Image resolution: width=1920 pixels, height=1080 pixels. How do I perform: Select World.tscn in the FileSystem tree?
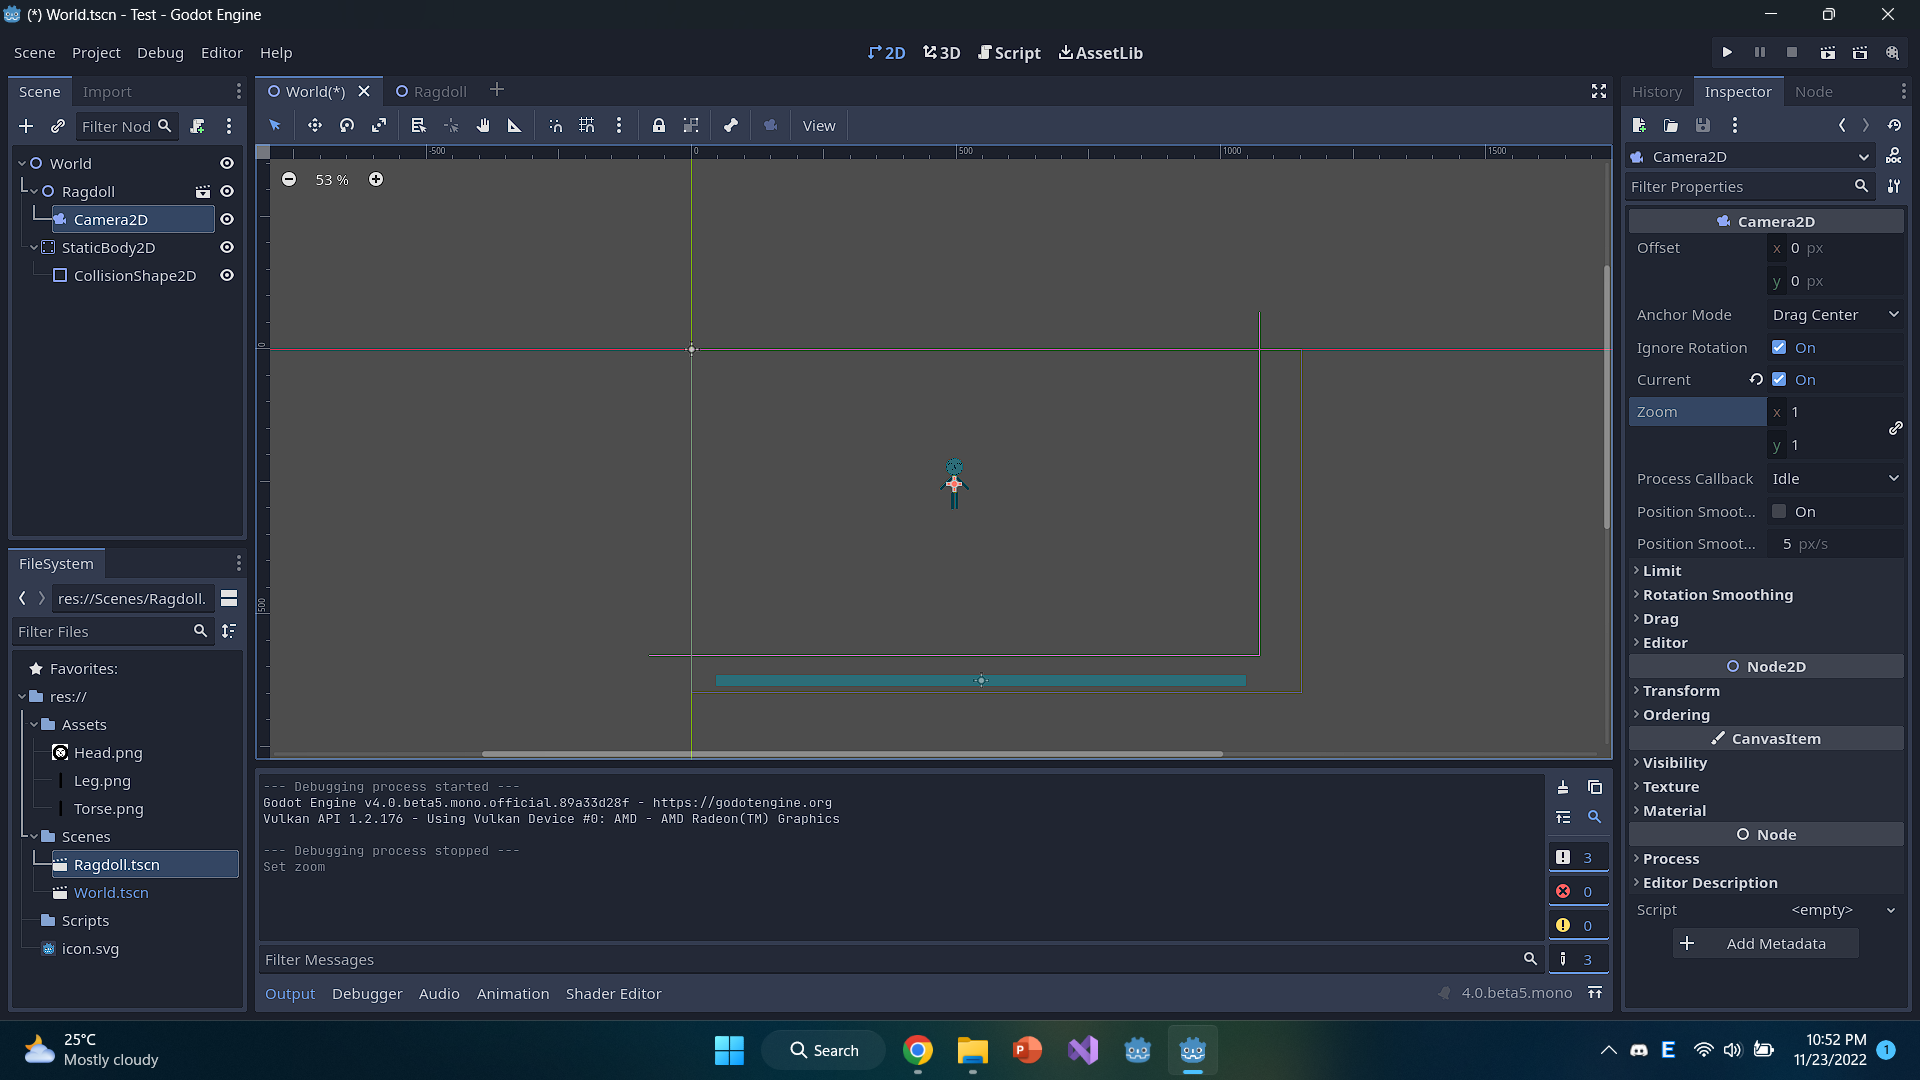111,893
